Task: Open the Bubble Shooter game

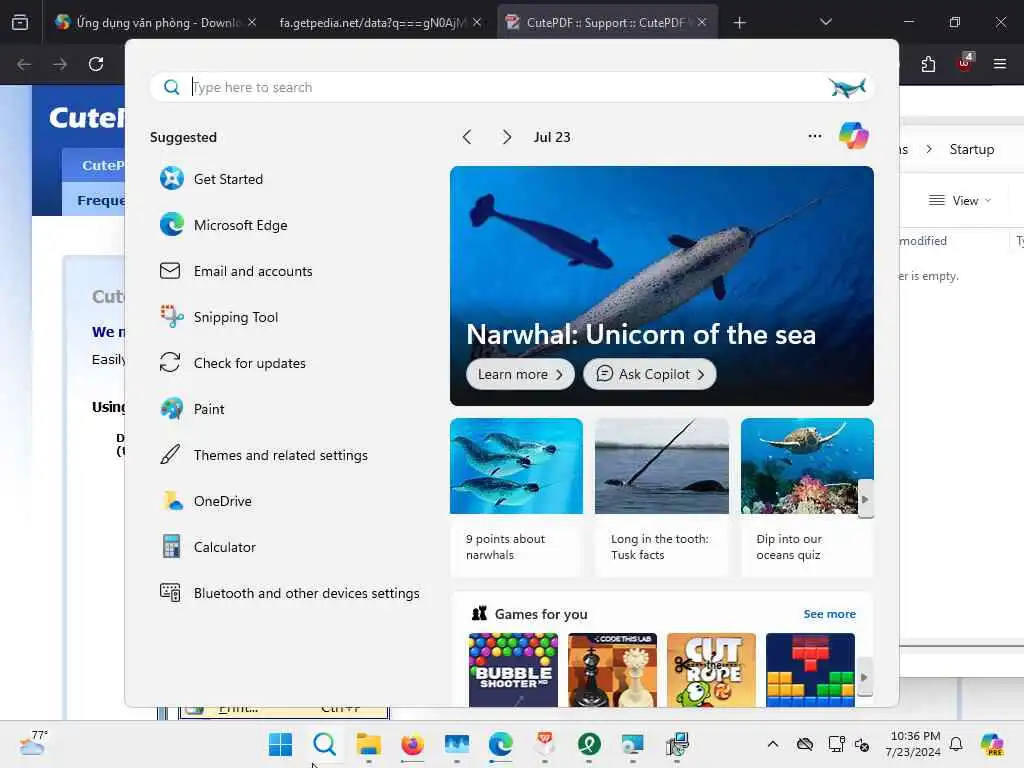Action: [513, 669]
